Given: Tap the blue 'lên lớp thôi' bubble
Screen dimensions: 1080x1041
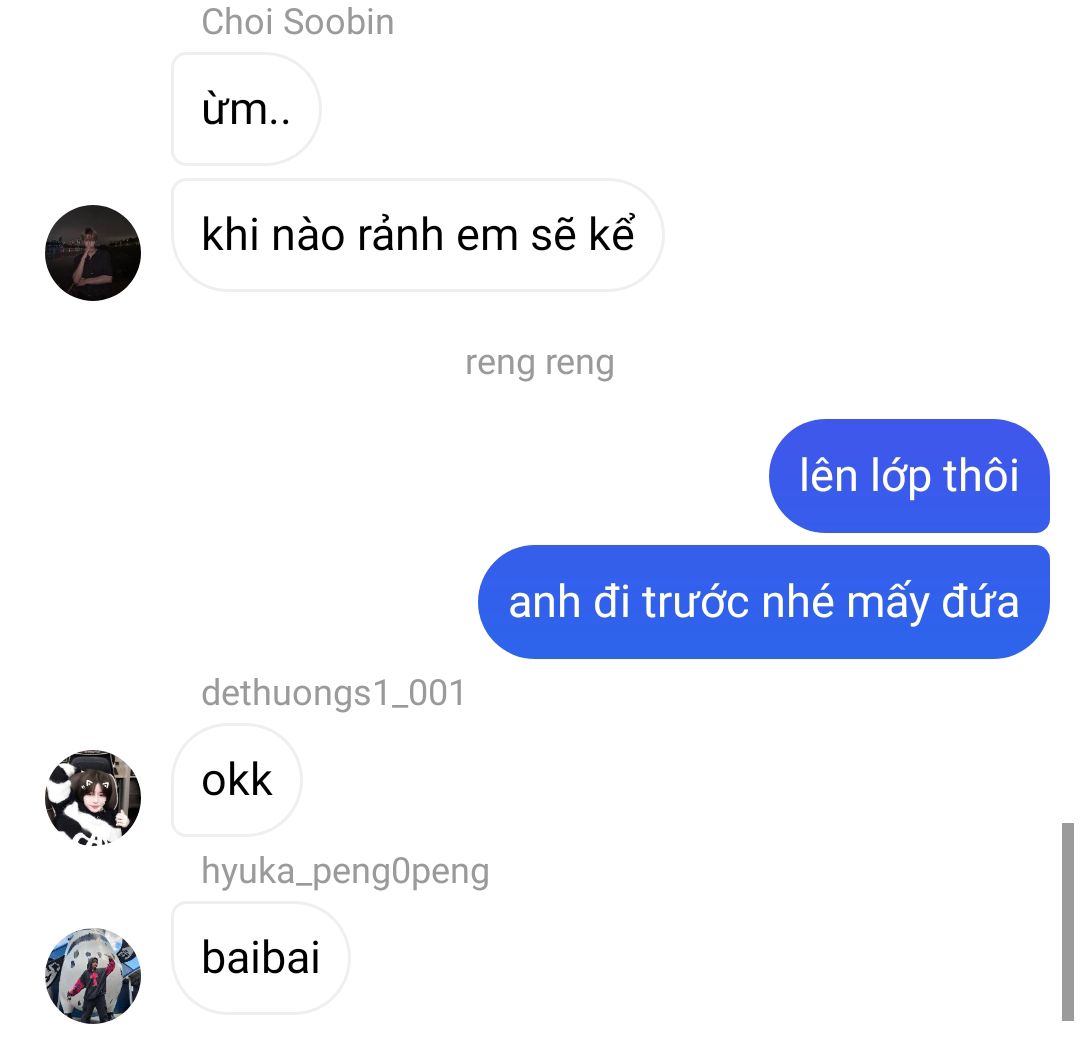Looking at the screenshot, I should tap(909, 475).
